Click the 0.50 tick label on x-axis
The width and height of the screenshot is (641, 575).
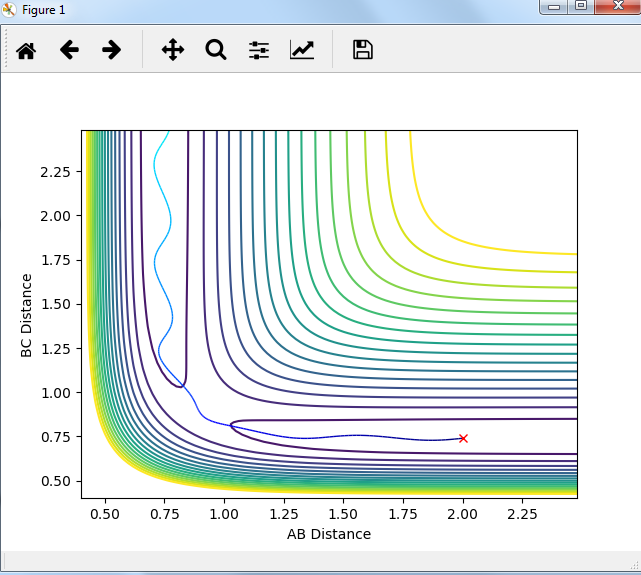tap(104, 513)
